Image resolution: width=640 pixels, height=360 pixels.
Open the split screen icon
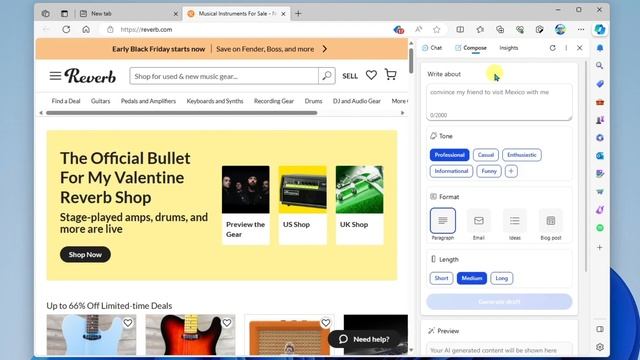(x=460, y=29)
